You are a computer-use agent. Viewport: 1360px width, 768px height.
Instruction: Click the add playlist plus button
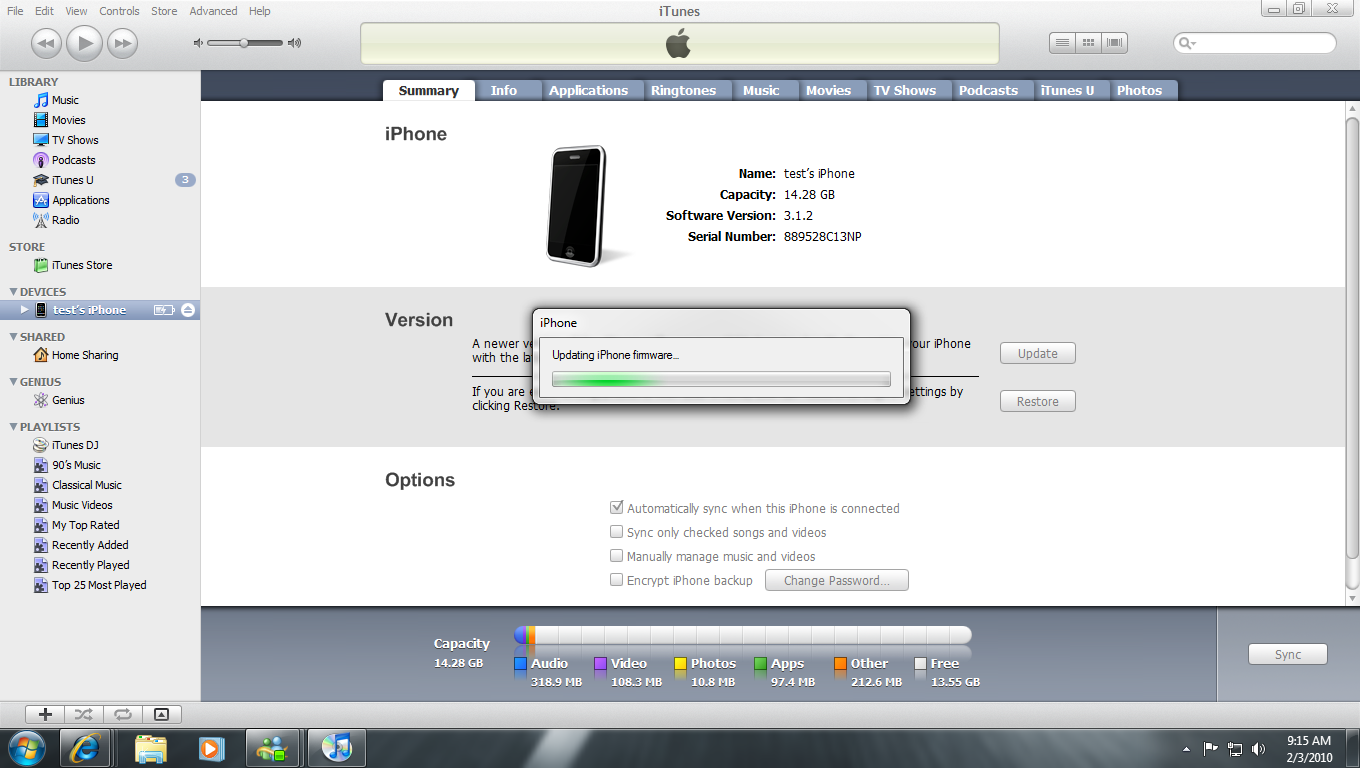point(45,714)
